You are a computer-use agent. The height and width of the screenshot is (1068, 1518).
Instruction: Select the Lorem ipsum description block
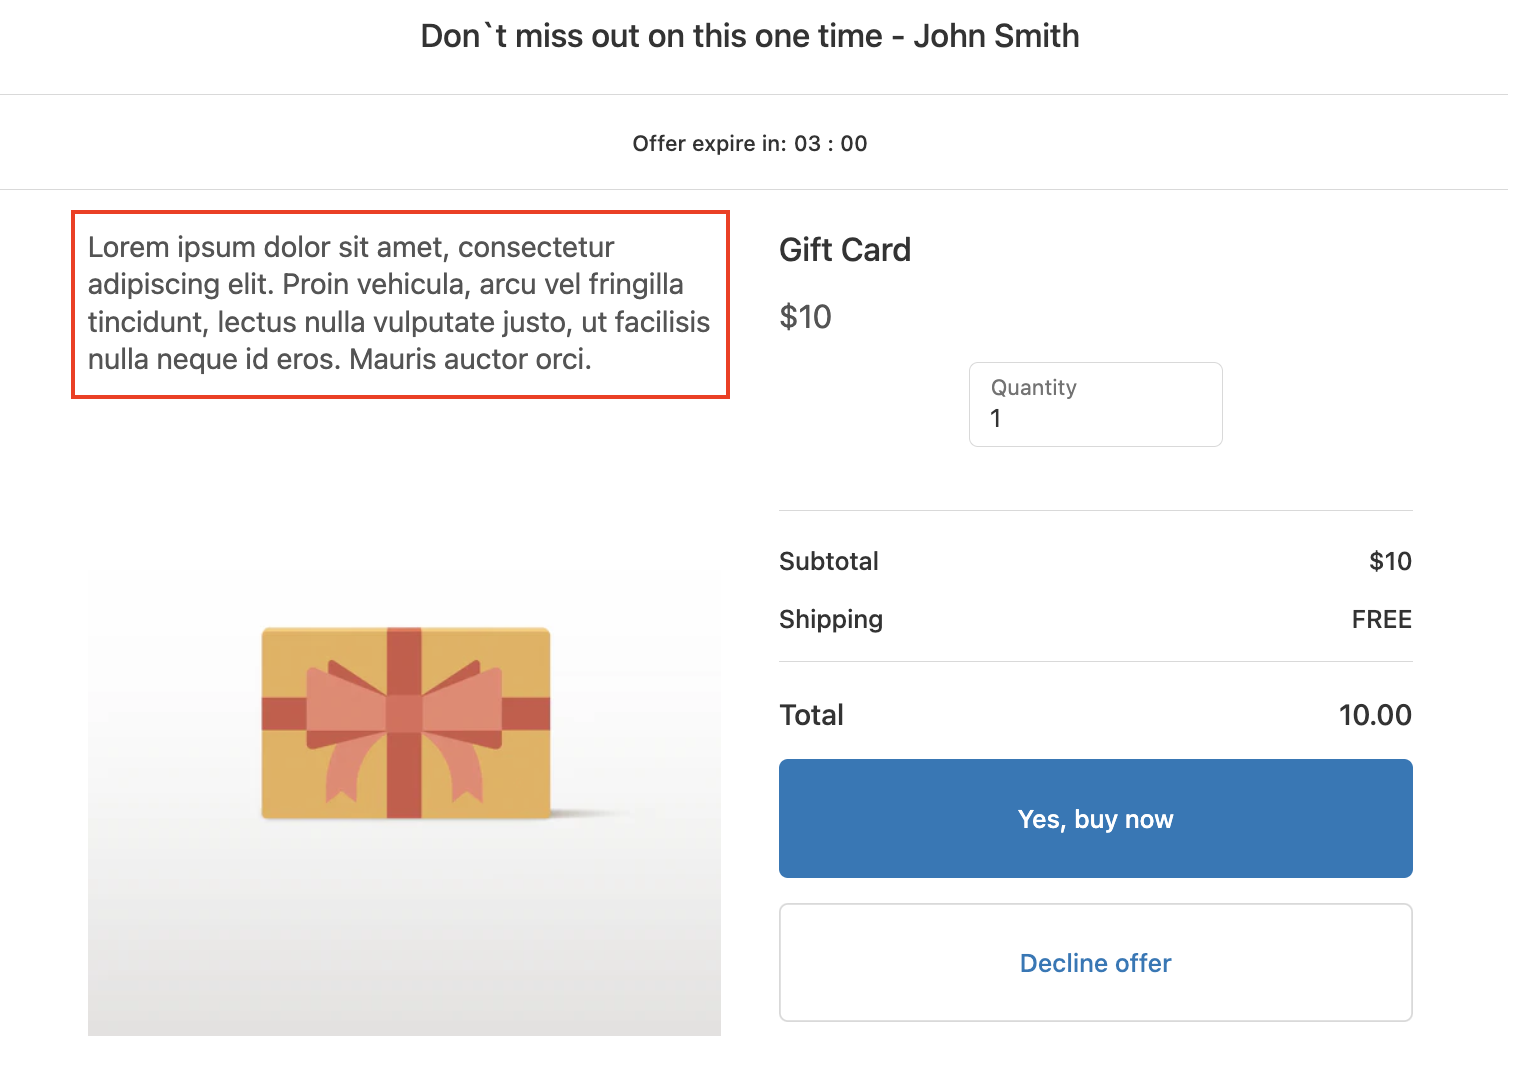[x=400, y=304]
